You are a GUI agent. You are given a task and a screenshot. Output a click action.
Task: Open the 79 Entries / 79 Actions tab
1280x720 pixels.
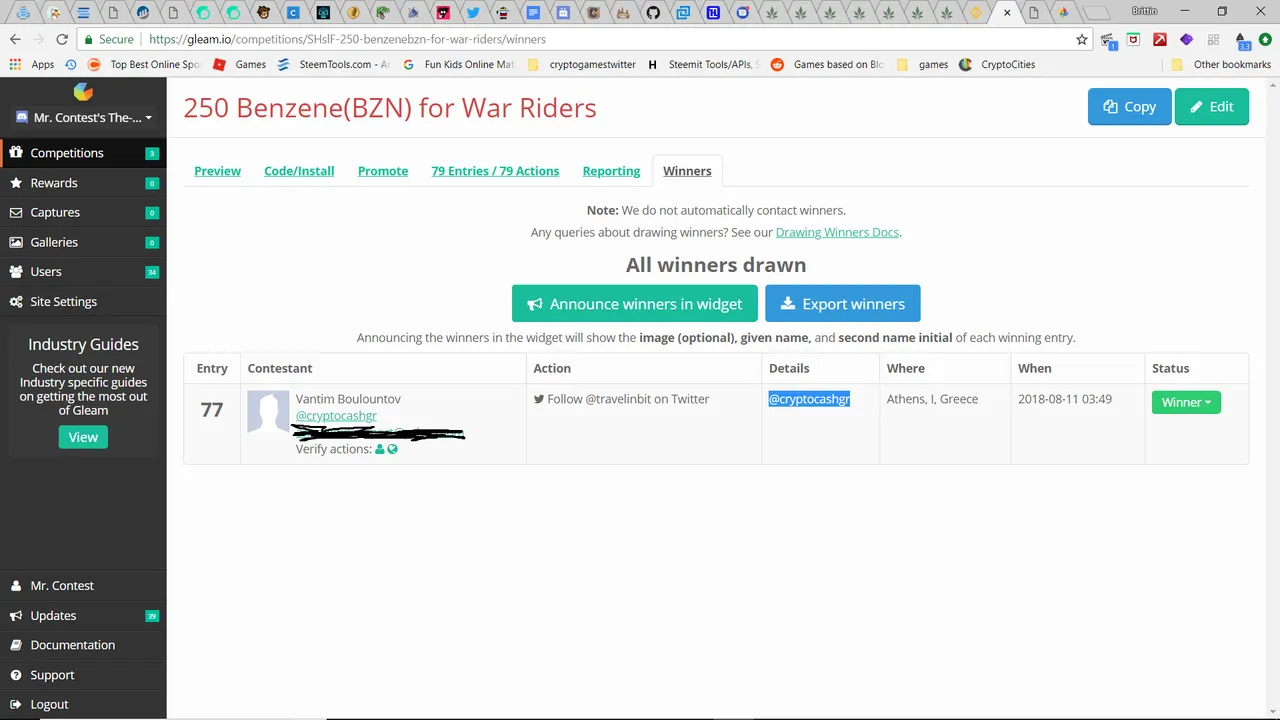click(495, 171)
